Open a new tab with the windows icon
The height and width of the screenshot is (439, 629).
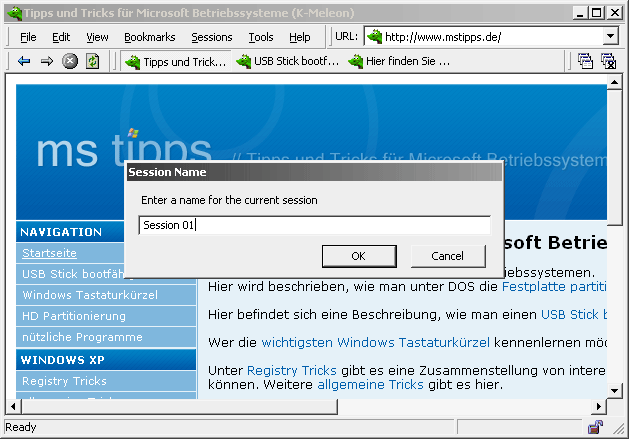(x=585, y=61)
